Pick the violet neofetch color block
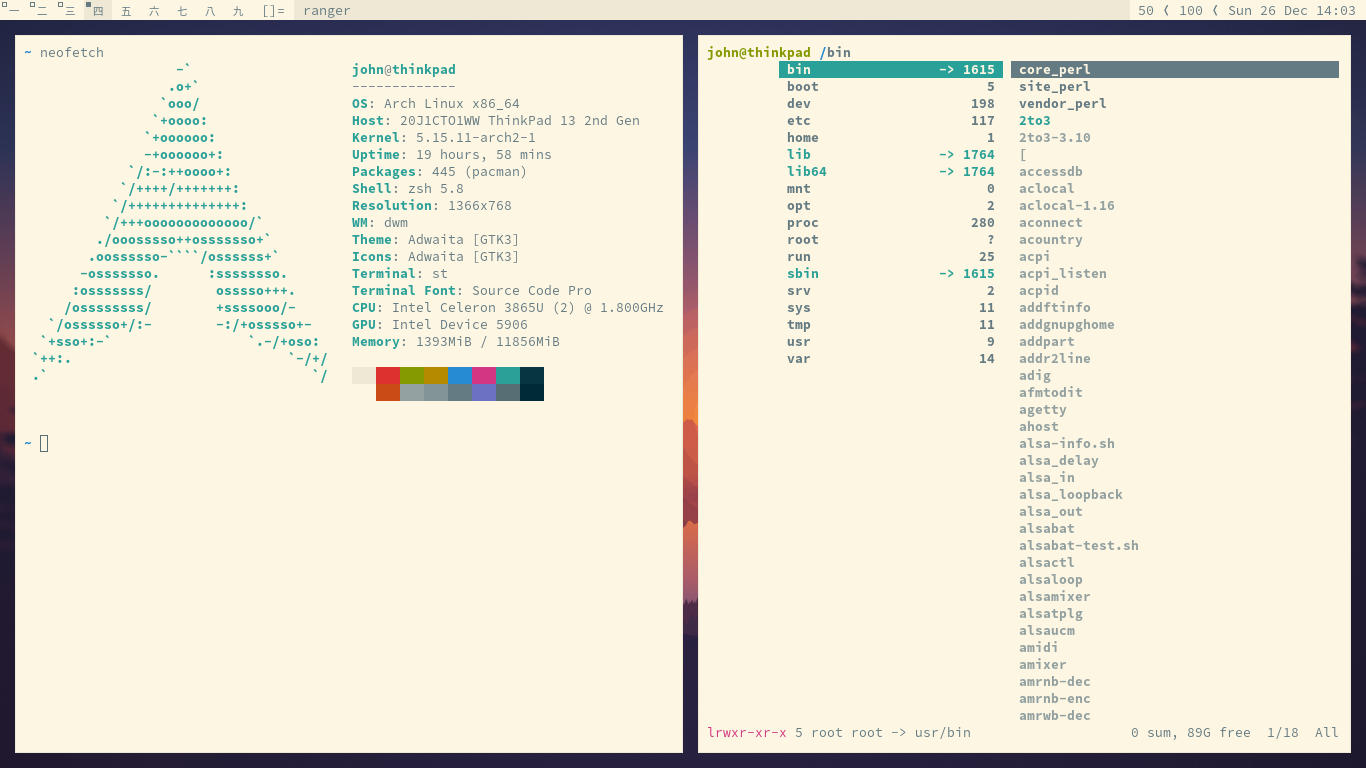 pyautogui.click(x=484, y=392)
